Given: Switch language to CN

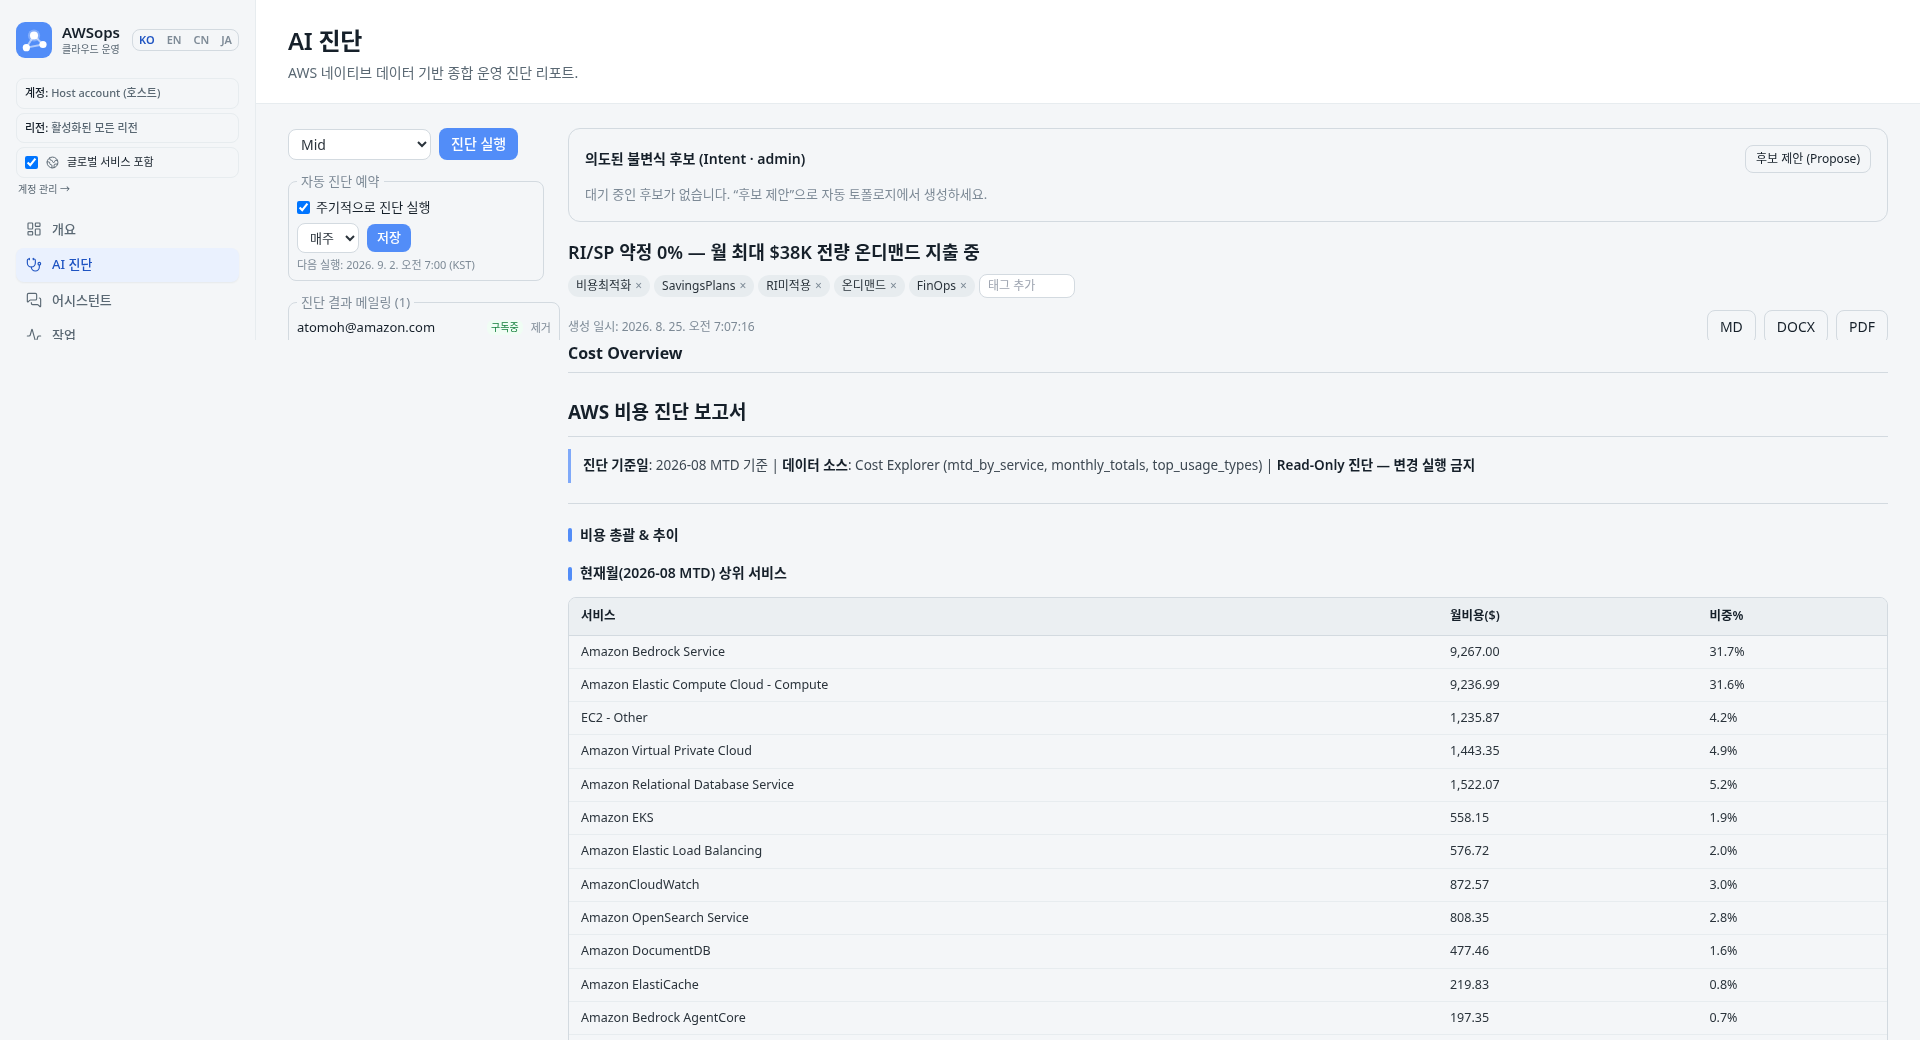Looking at the screenshot, I should (201, 40).
